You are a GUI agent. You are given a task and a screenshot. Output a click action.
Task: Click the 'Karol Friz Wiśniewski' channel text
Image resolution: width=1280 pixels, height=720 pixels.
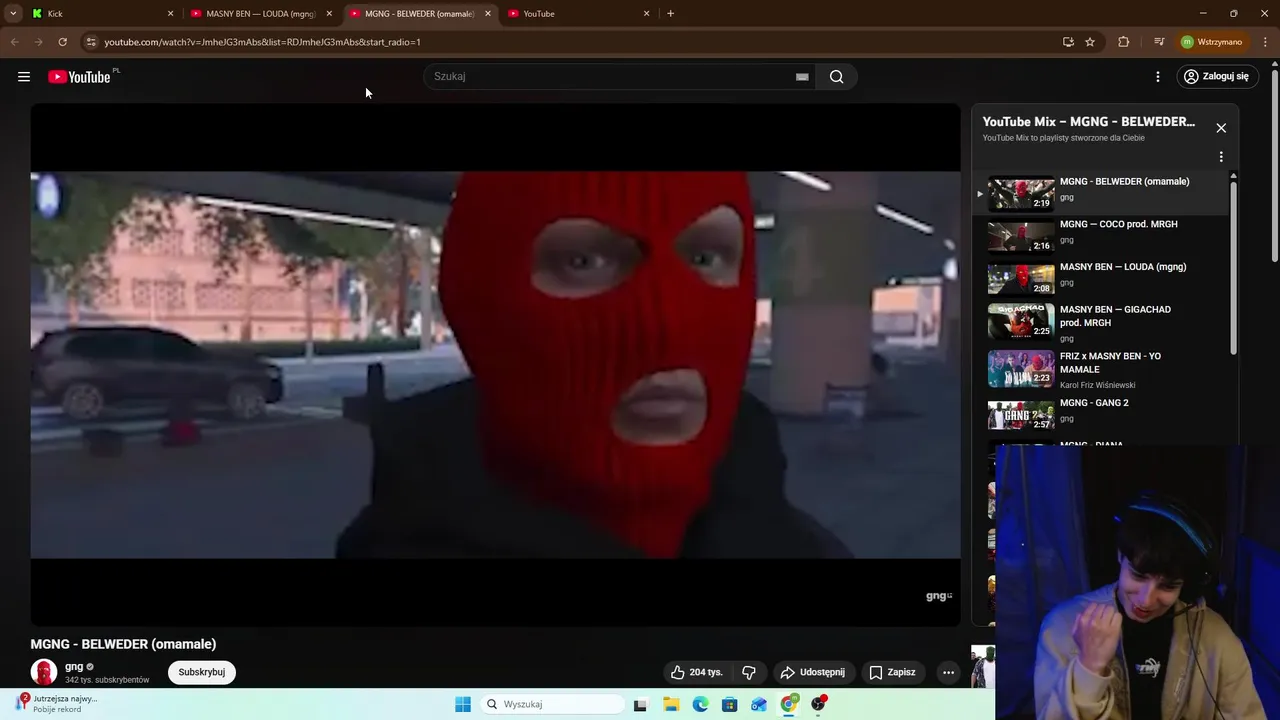coord(1098,385)
